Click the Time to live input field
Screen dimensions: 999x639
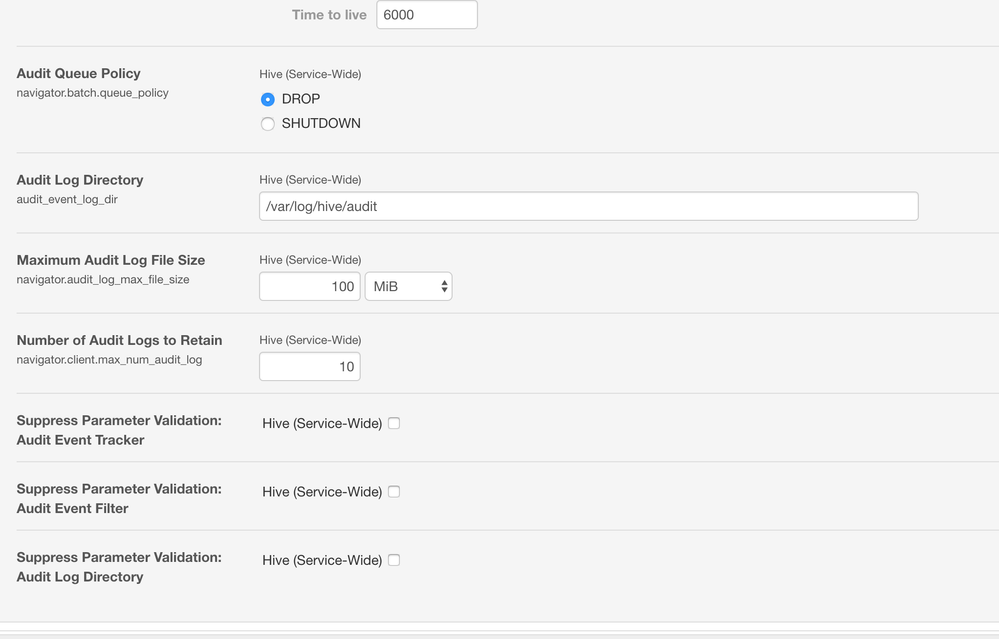427,15
